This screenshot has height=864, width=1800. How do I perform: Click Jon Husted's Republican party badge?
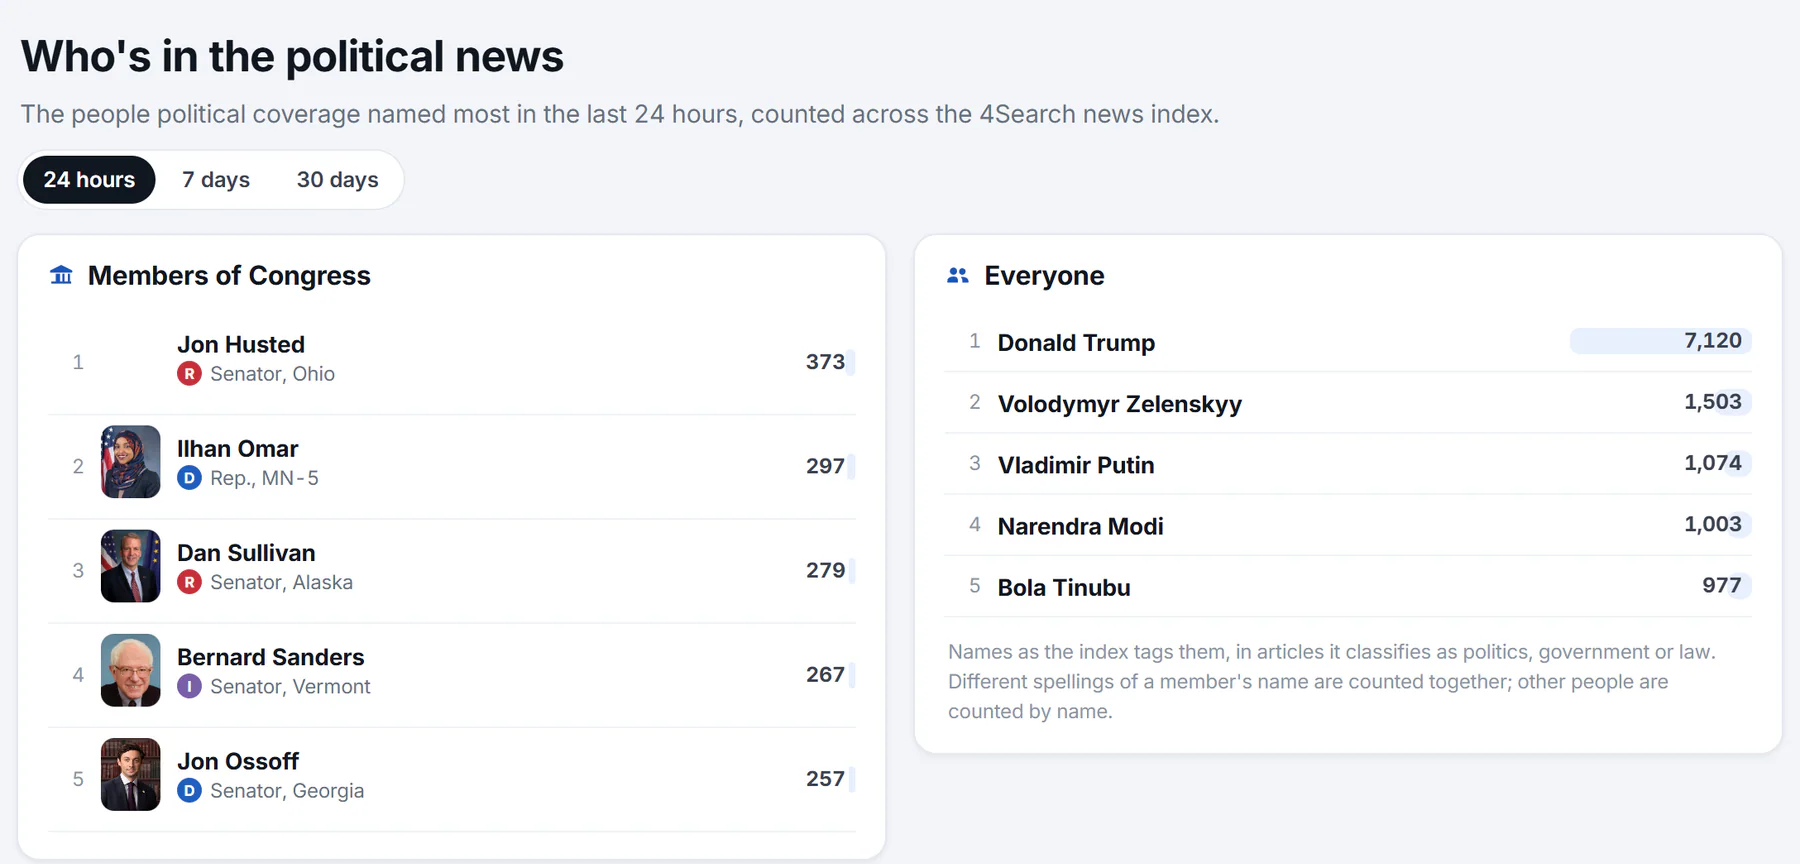[189, 374]
